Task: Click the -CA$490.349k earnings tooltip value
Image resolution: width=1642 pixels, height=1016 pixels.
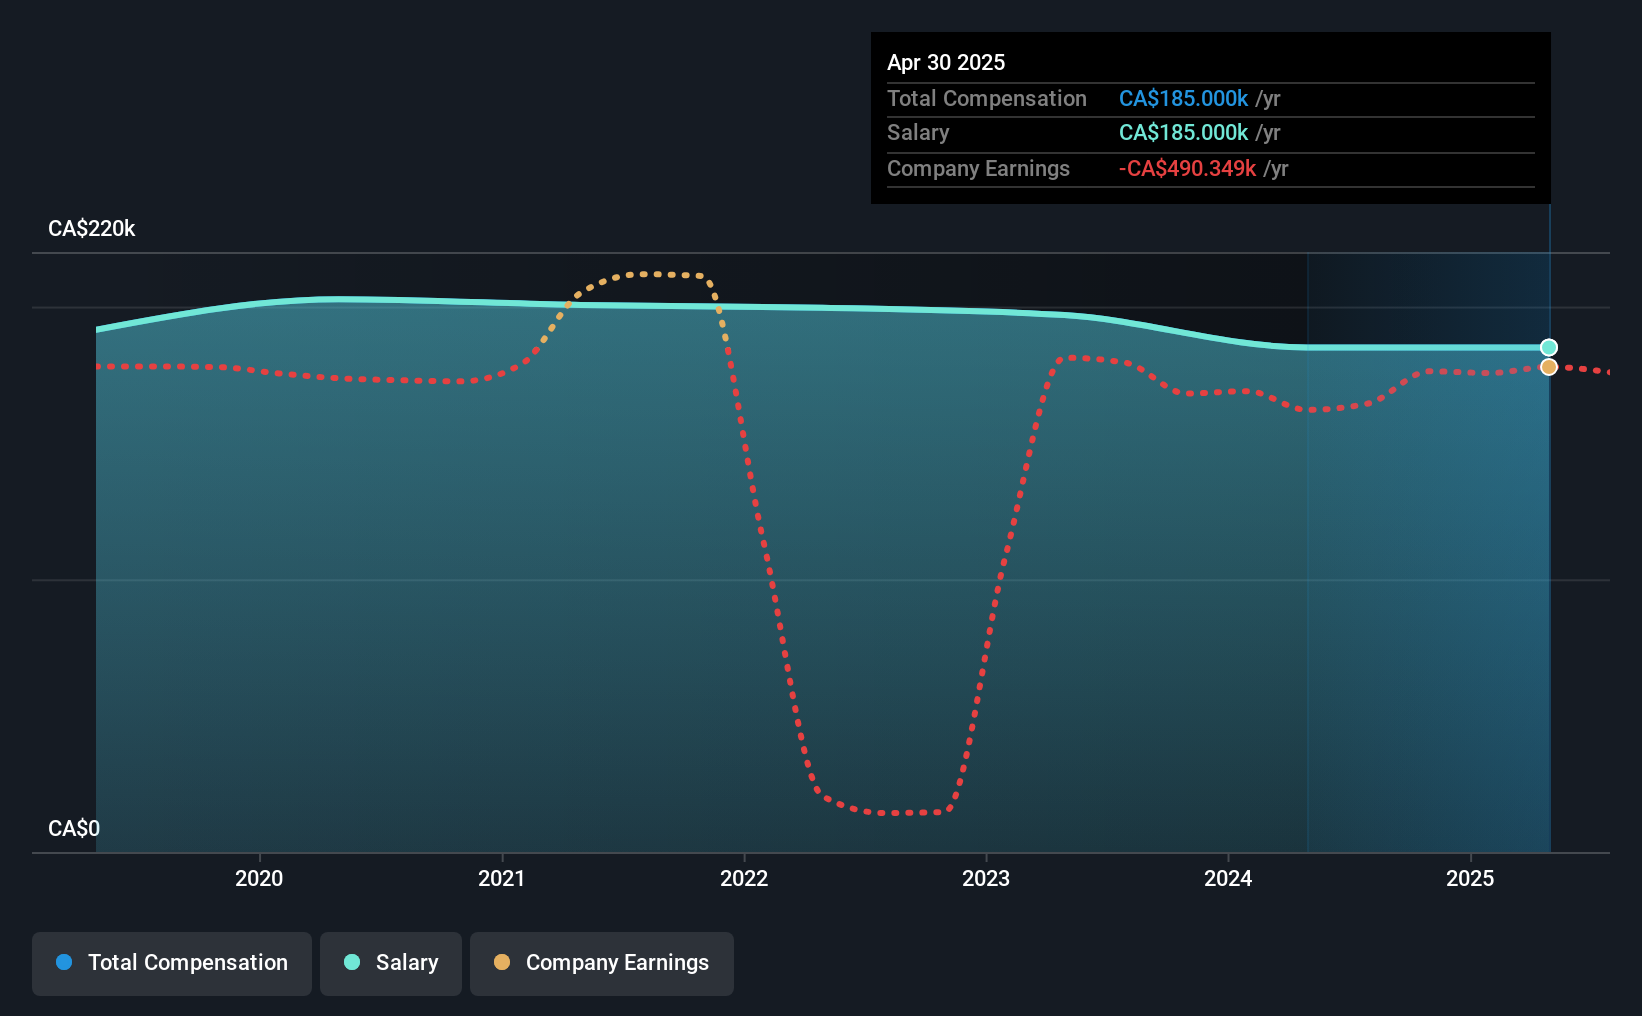Action: point(1187,168)
